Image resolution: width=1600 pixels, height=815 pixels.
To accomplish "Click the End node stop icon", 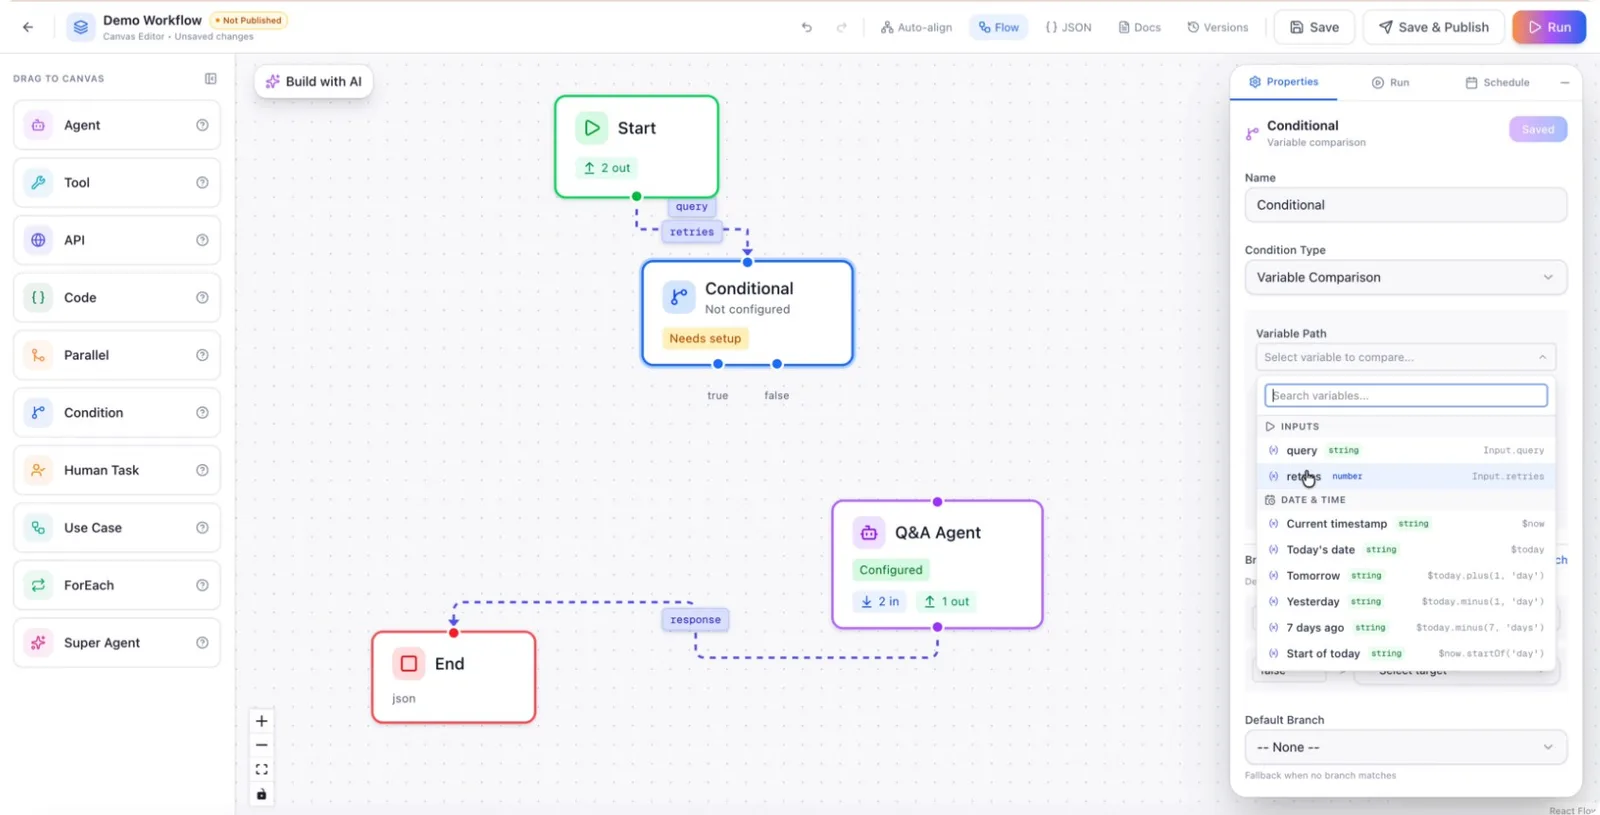I will point(409,664).
